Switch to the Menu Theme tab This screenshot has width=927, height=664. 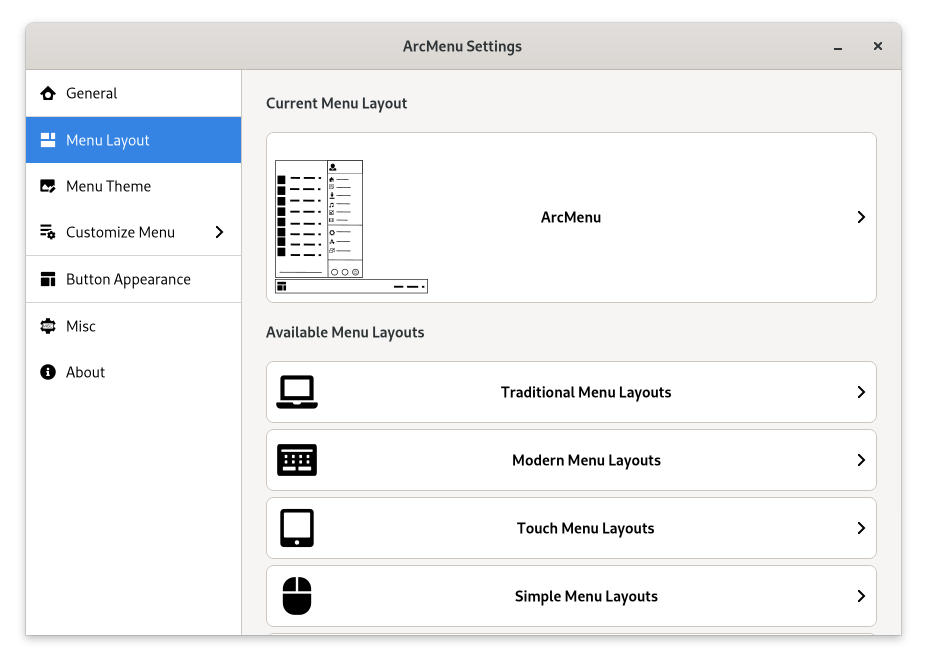pos(108,187)
